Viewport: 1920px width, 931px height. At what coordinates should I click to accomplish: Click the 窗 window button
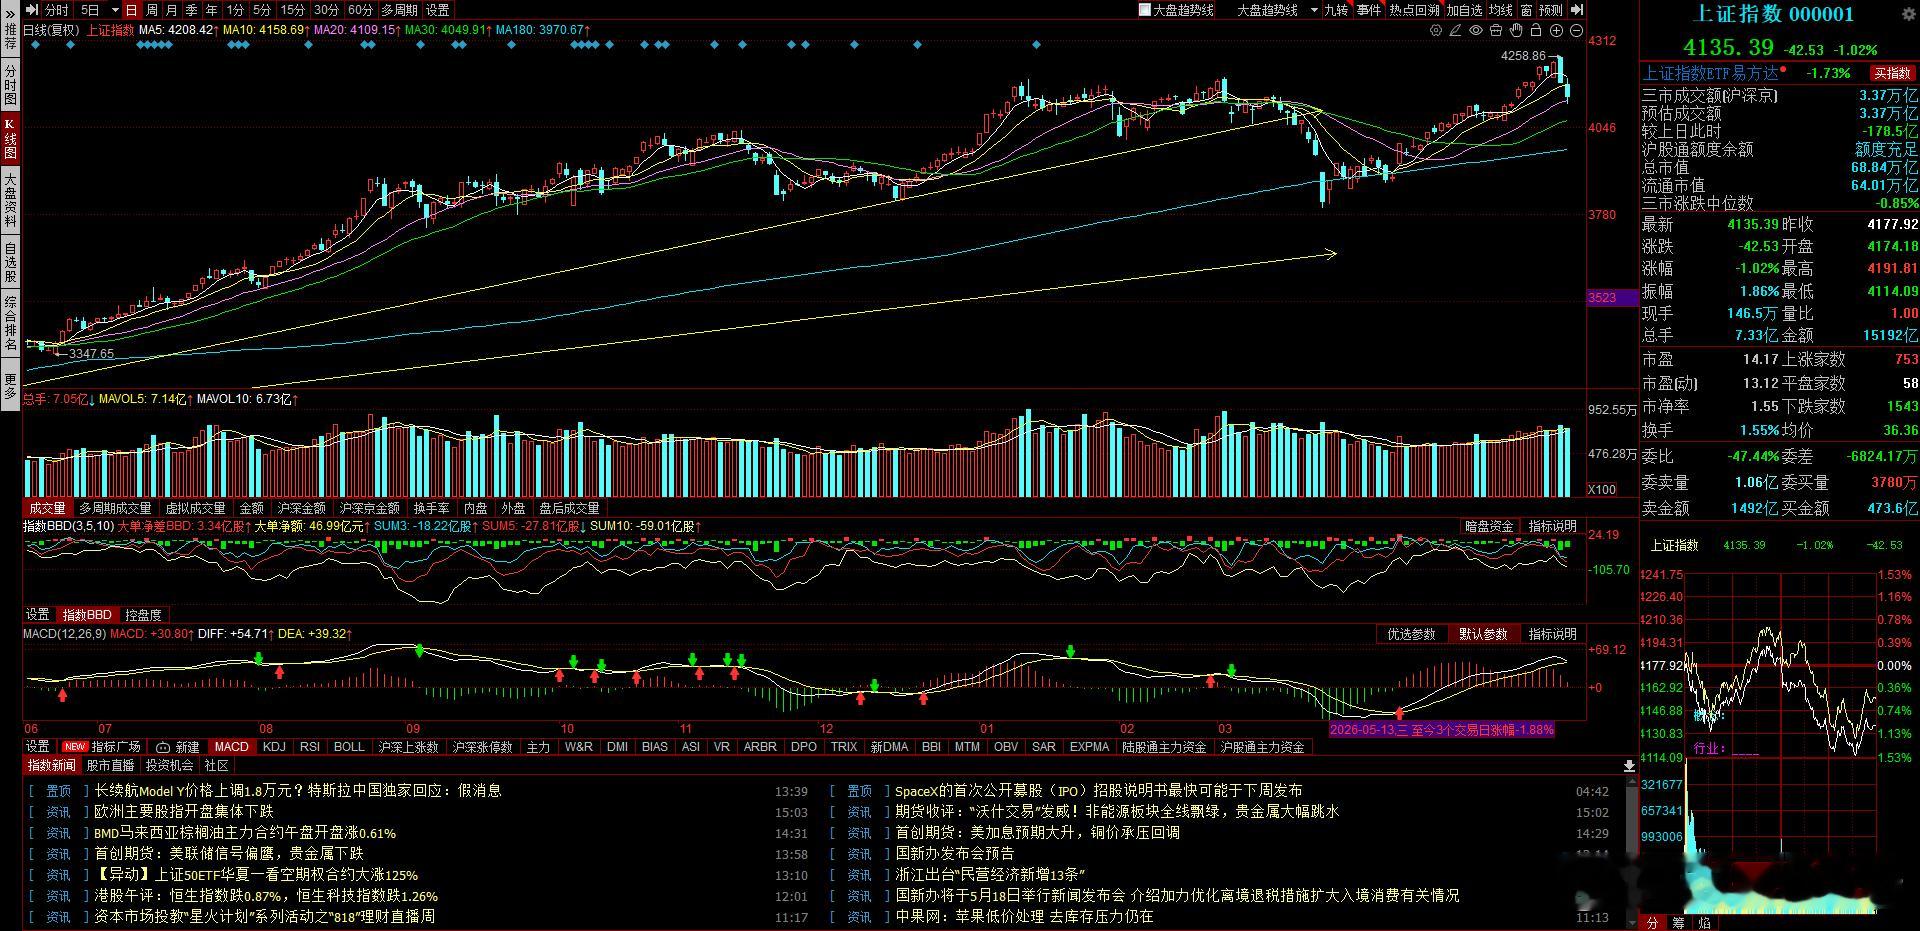tap(1527, 10)
